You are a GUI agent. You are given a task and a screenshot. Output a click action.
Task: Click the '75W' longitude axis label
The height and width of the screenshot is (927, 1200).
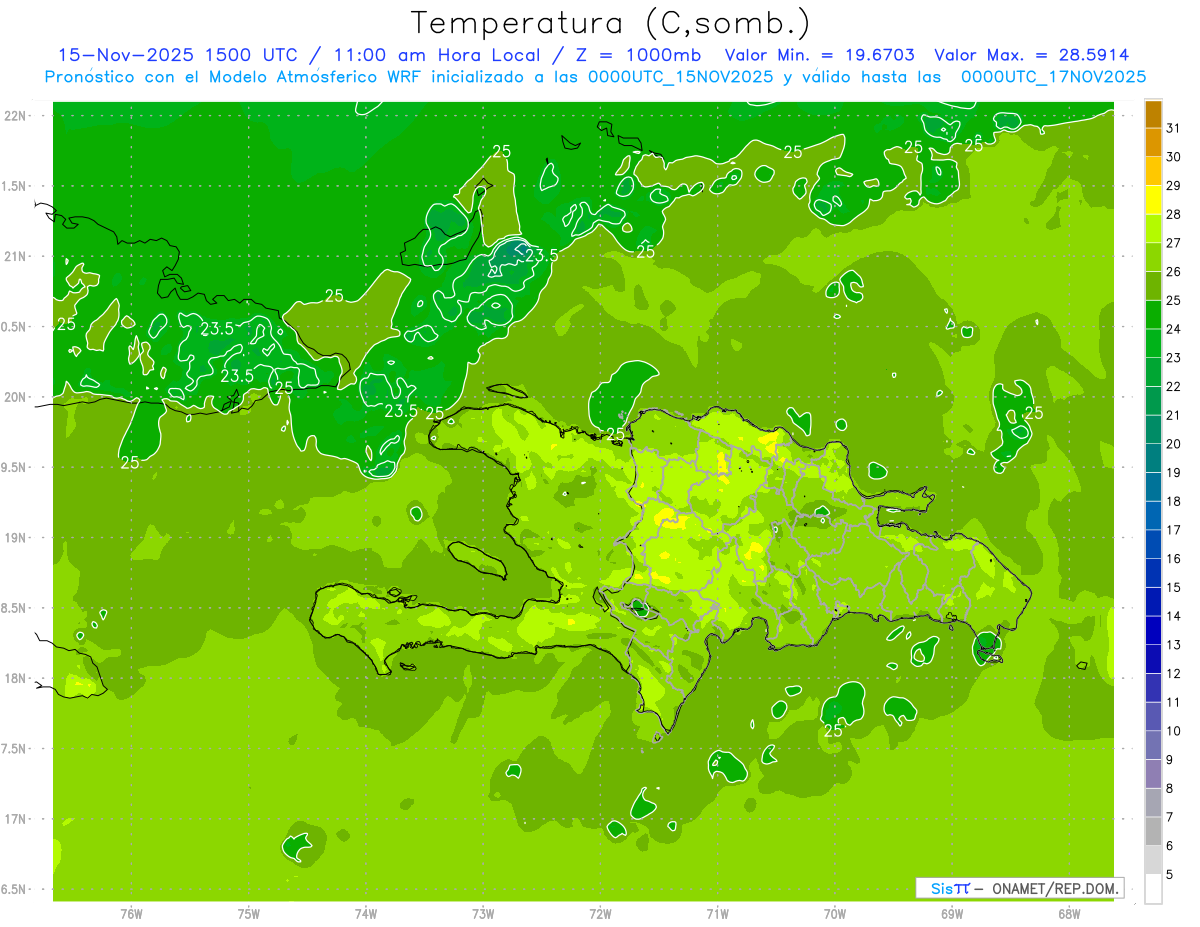(x=249, y=914)
